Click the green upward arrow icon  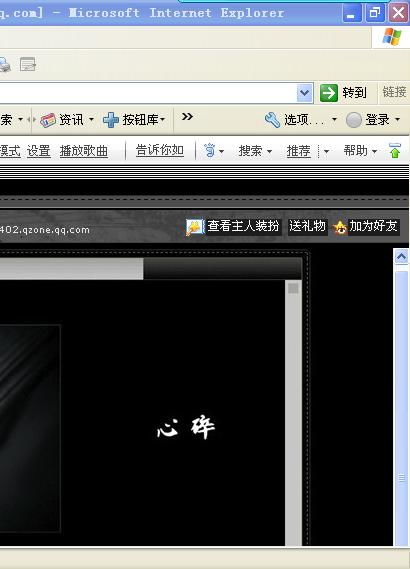395,151
